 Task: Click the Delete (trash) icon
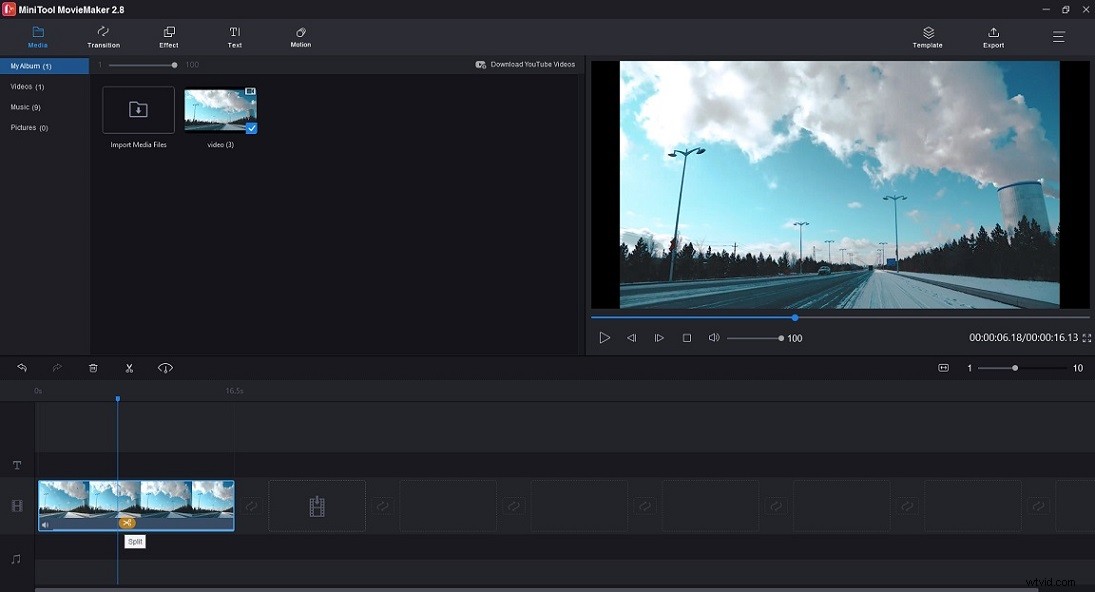[93, 367]
